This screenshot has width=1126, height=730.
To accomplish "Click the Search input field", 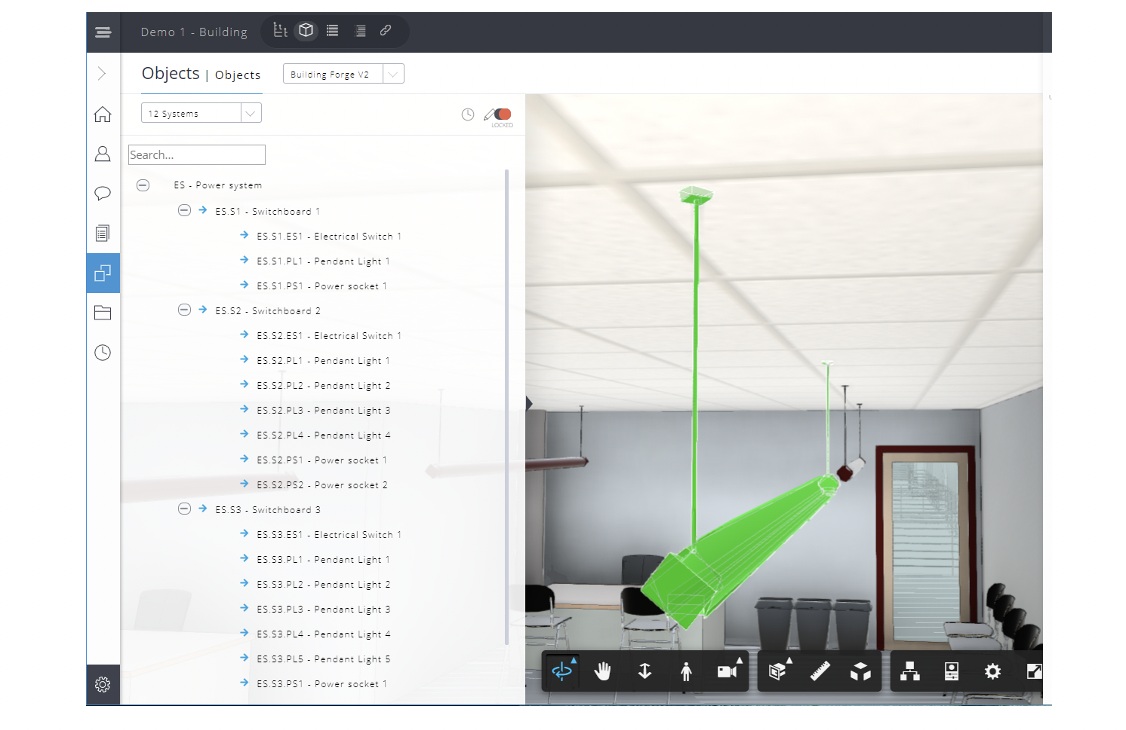I will point(197,155).
